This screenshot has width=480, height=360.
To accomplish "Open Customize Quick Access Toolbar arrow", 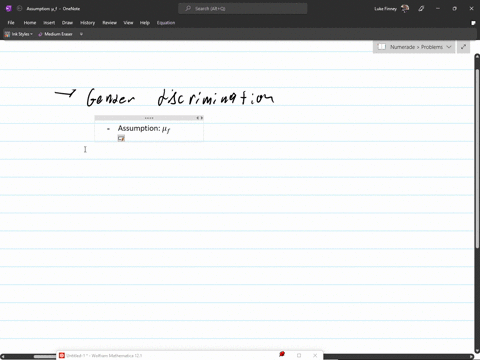I will point(81,34).
